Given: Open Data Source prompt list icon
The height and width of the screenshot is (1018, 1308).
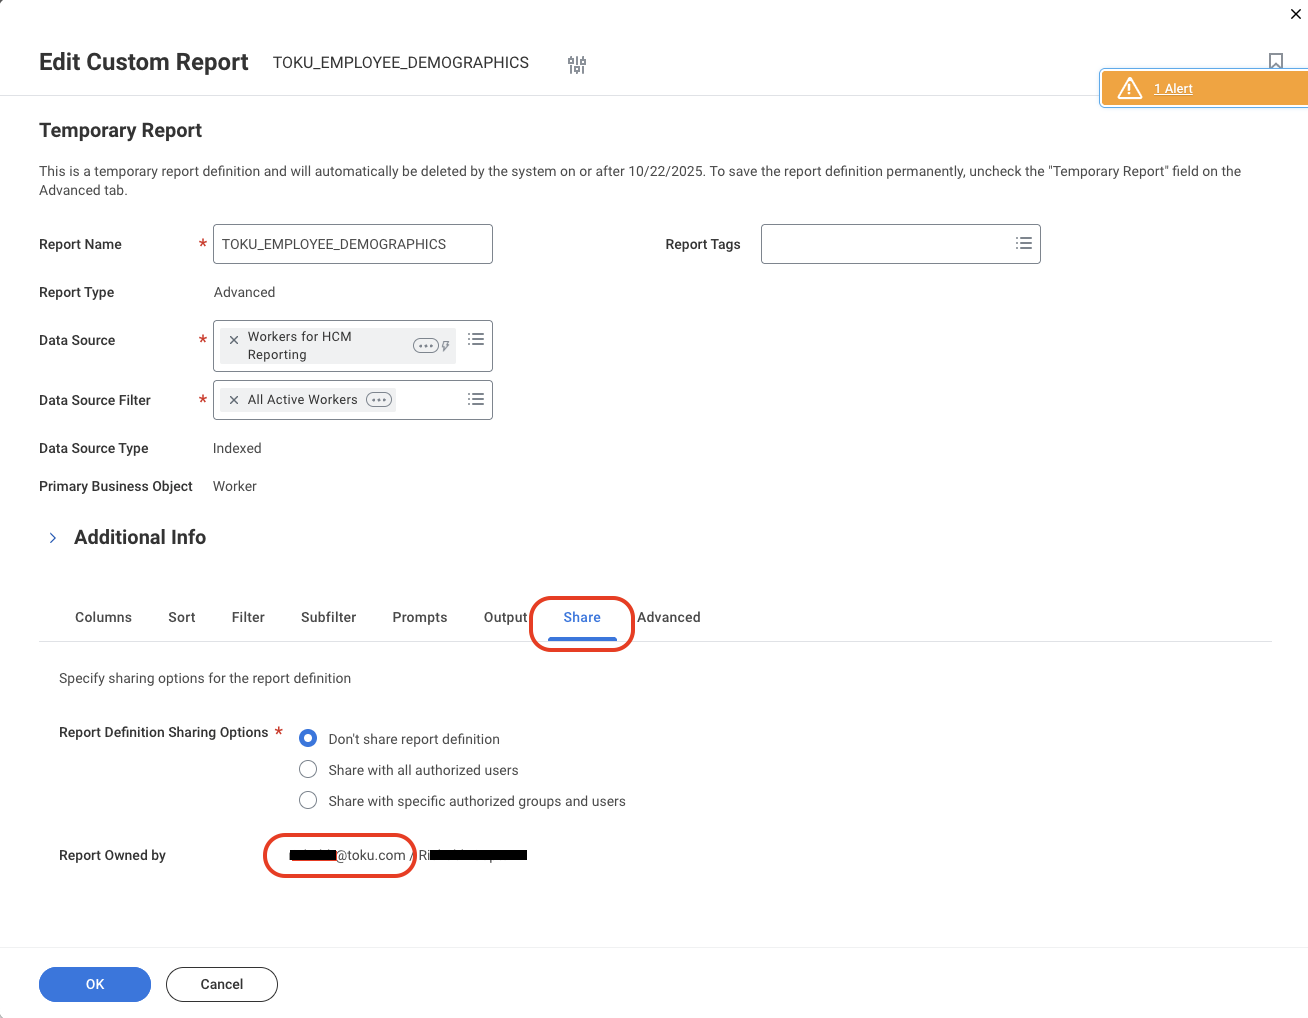Looking at the screenshot, I should (x=476, y=339).
